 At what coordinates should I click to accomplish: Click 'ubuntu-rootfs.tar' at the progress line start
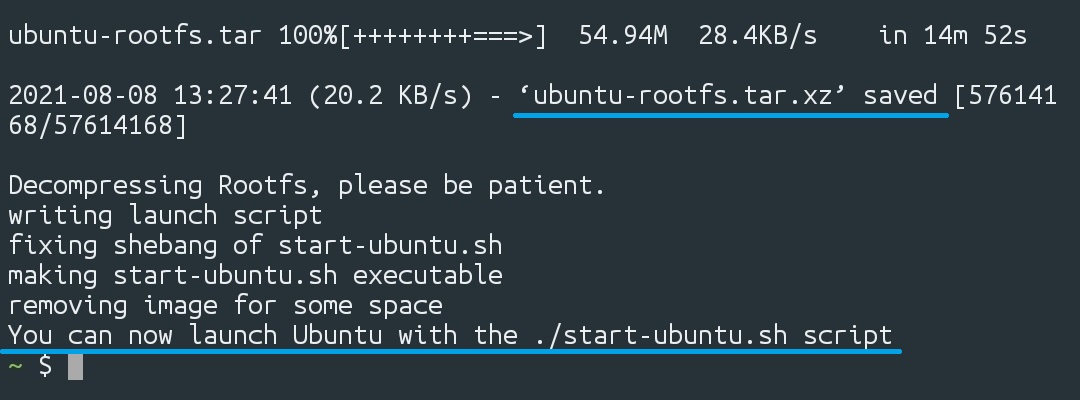click(135, 36)
